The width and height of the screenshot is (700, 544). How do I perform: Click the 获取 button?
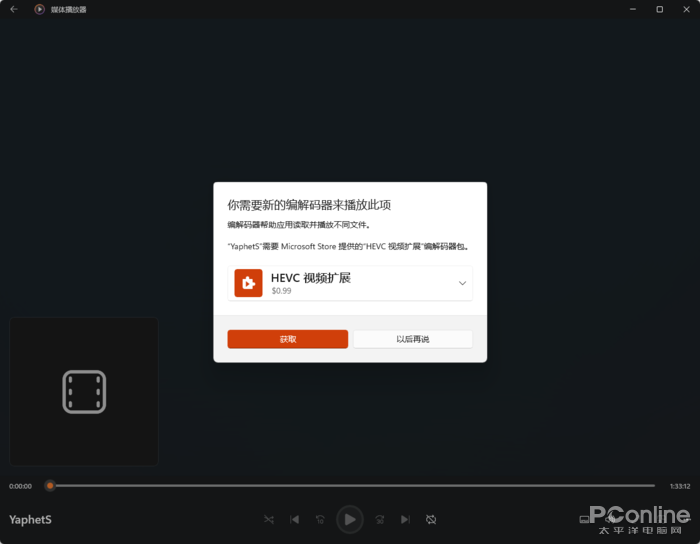(288, 339)
